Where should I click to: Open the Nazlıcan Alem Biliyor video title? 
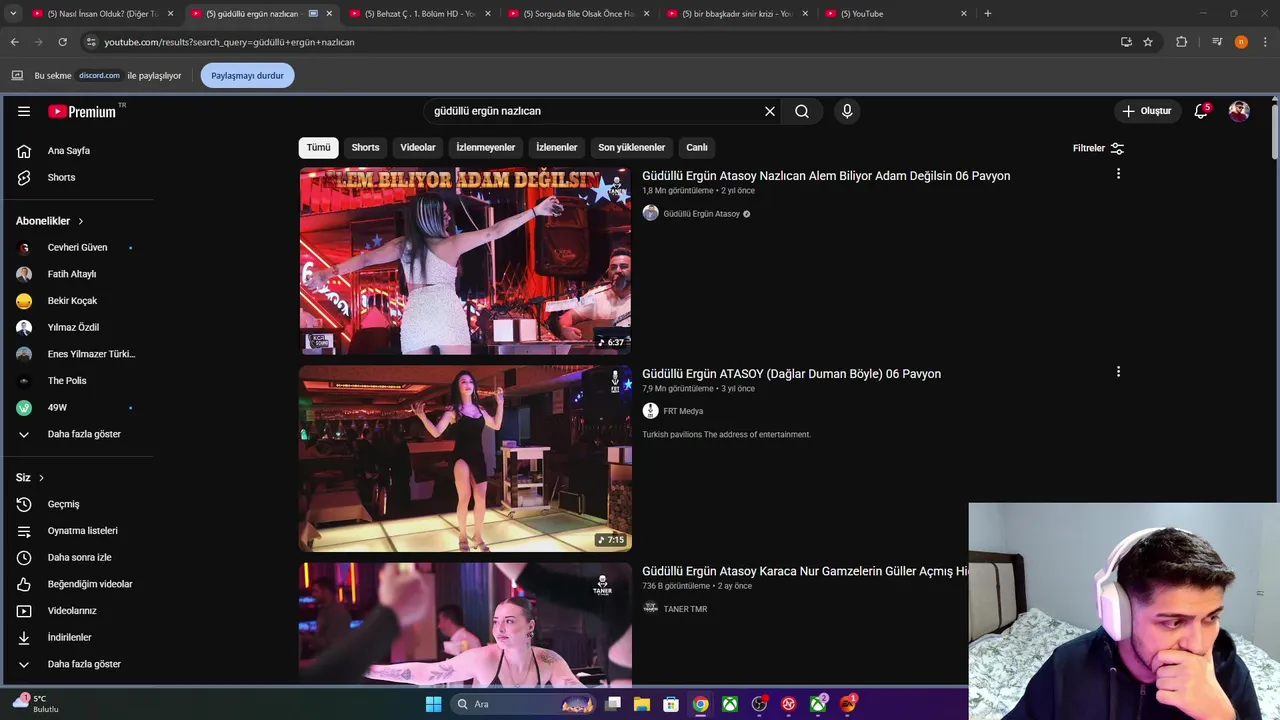(826, 176)
